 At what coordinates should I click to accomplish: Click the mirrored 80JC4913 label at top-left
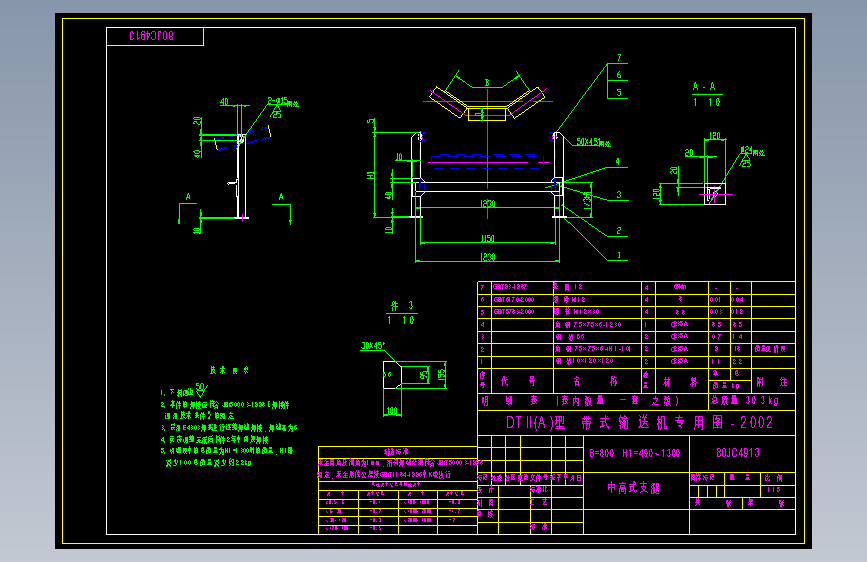click(152, 36)
